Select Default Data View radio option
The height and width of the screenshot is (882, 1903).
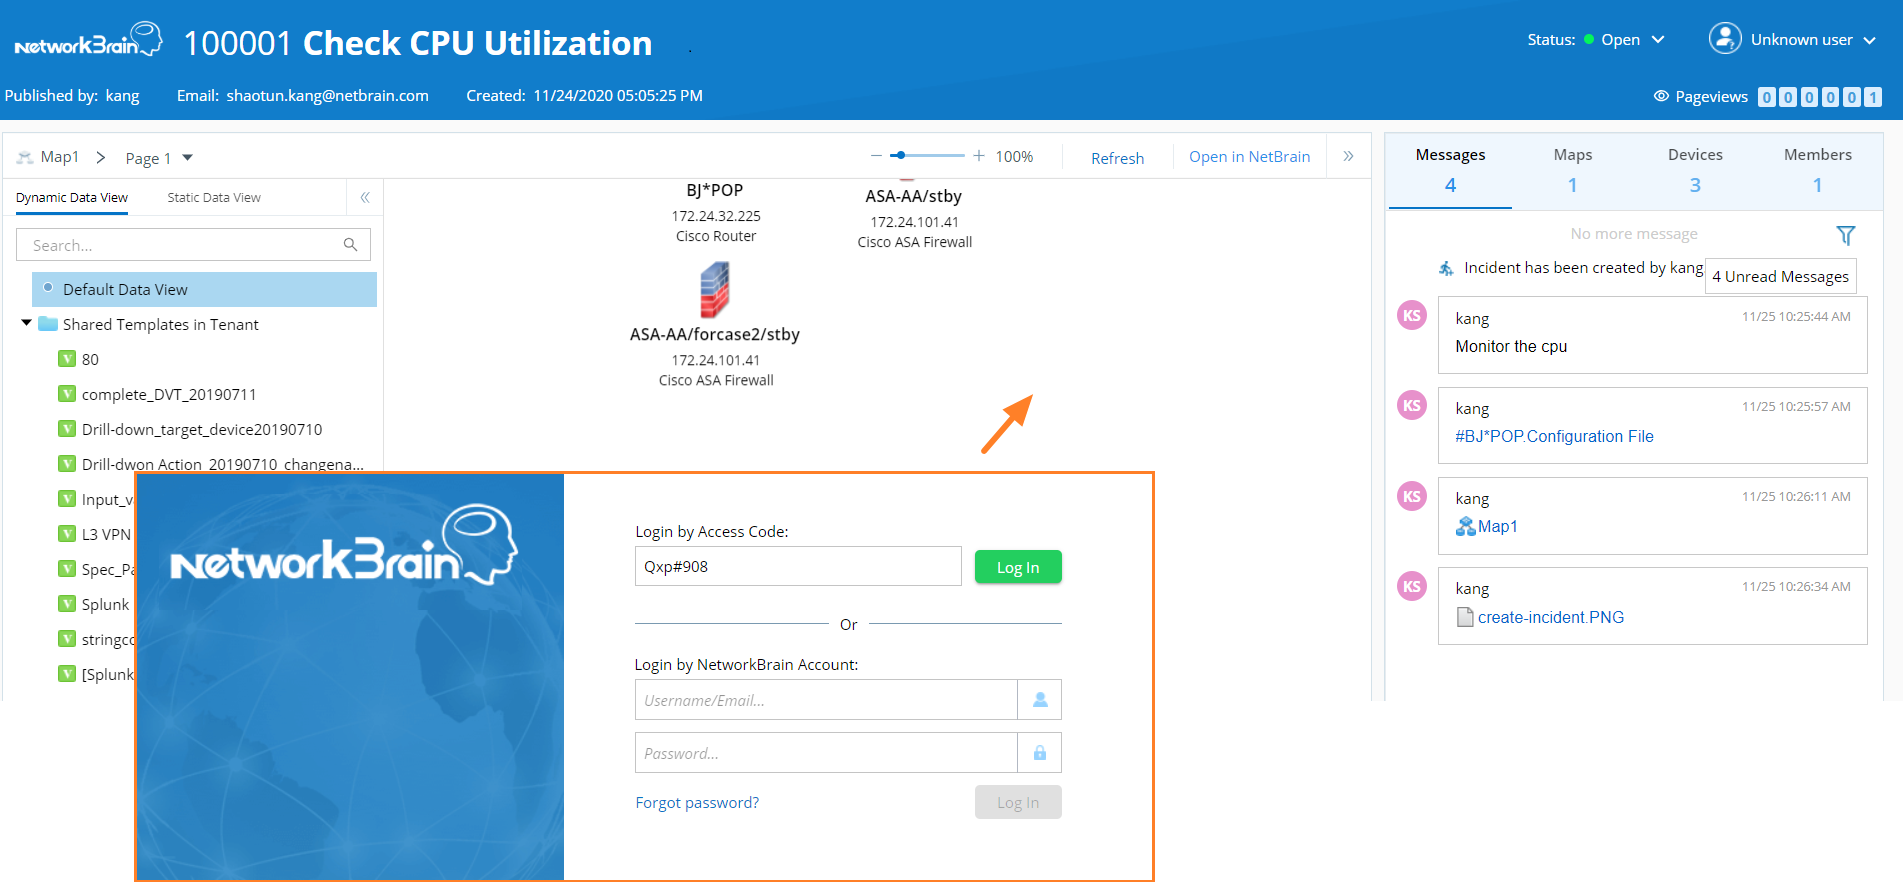coord(48,288)
